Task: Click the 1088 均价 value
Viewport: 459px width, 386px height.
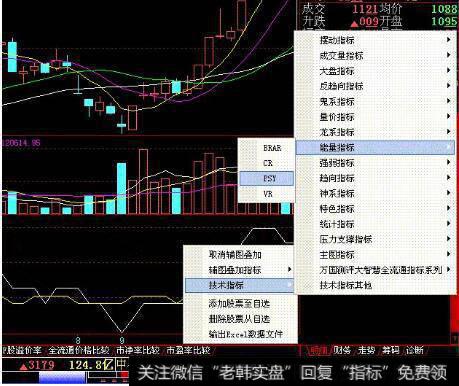Action: pos(444,9)
